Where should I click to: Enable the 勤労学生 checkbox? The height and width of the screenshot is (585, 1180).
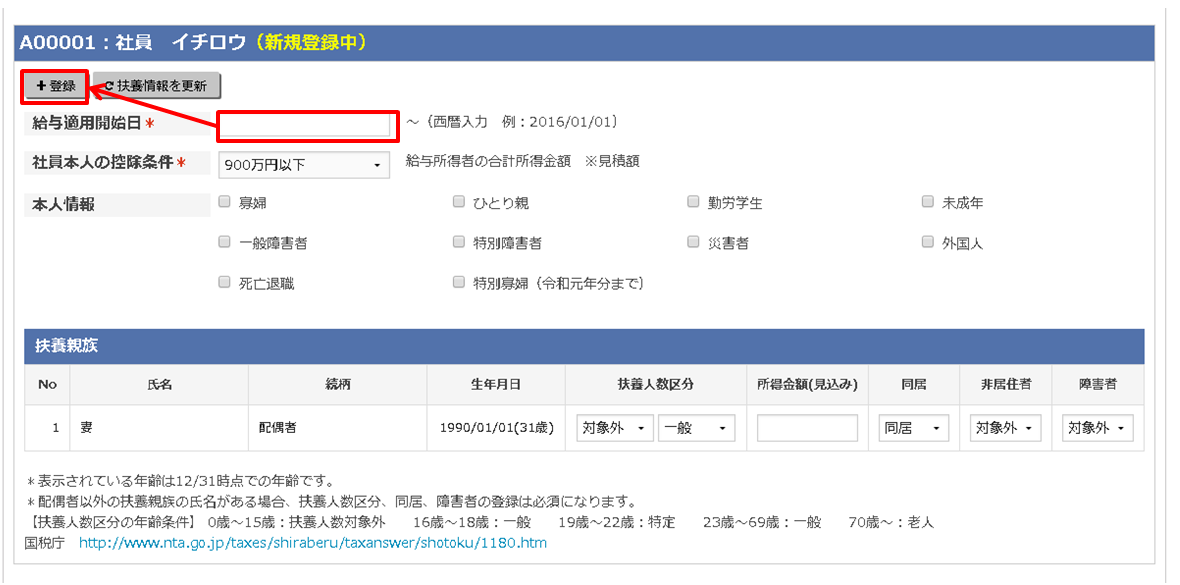tap(692, 201)
